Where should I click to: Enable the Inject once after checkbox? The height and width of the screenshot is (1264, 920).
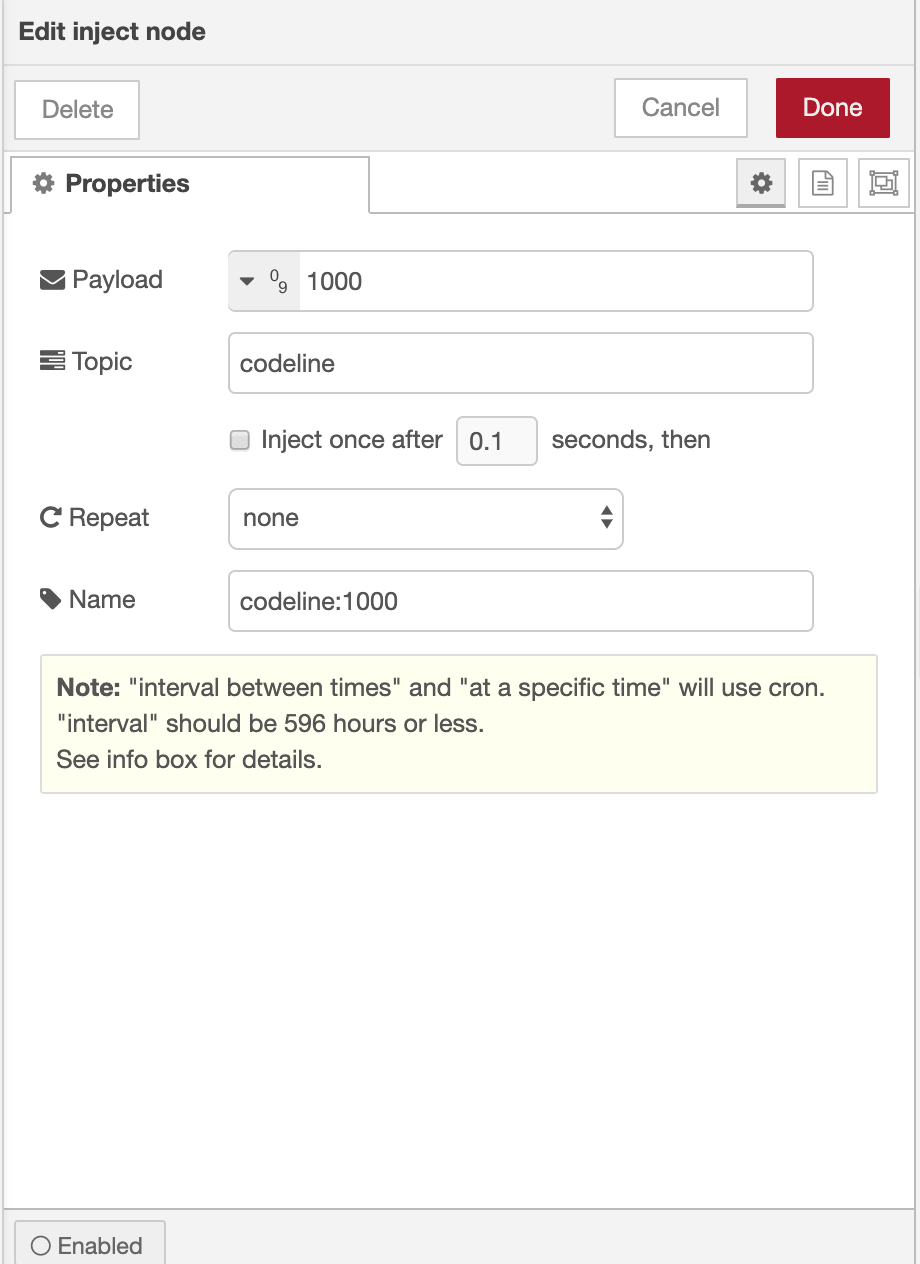[x=240, y=441]
